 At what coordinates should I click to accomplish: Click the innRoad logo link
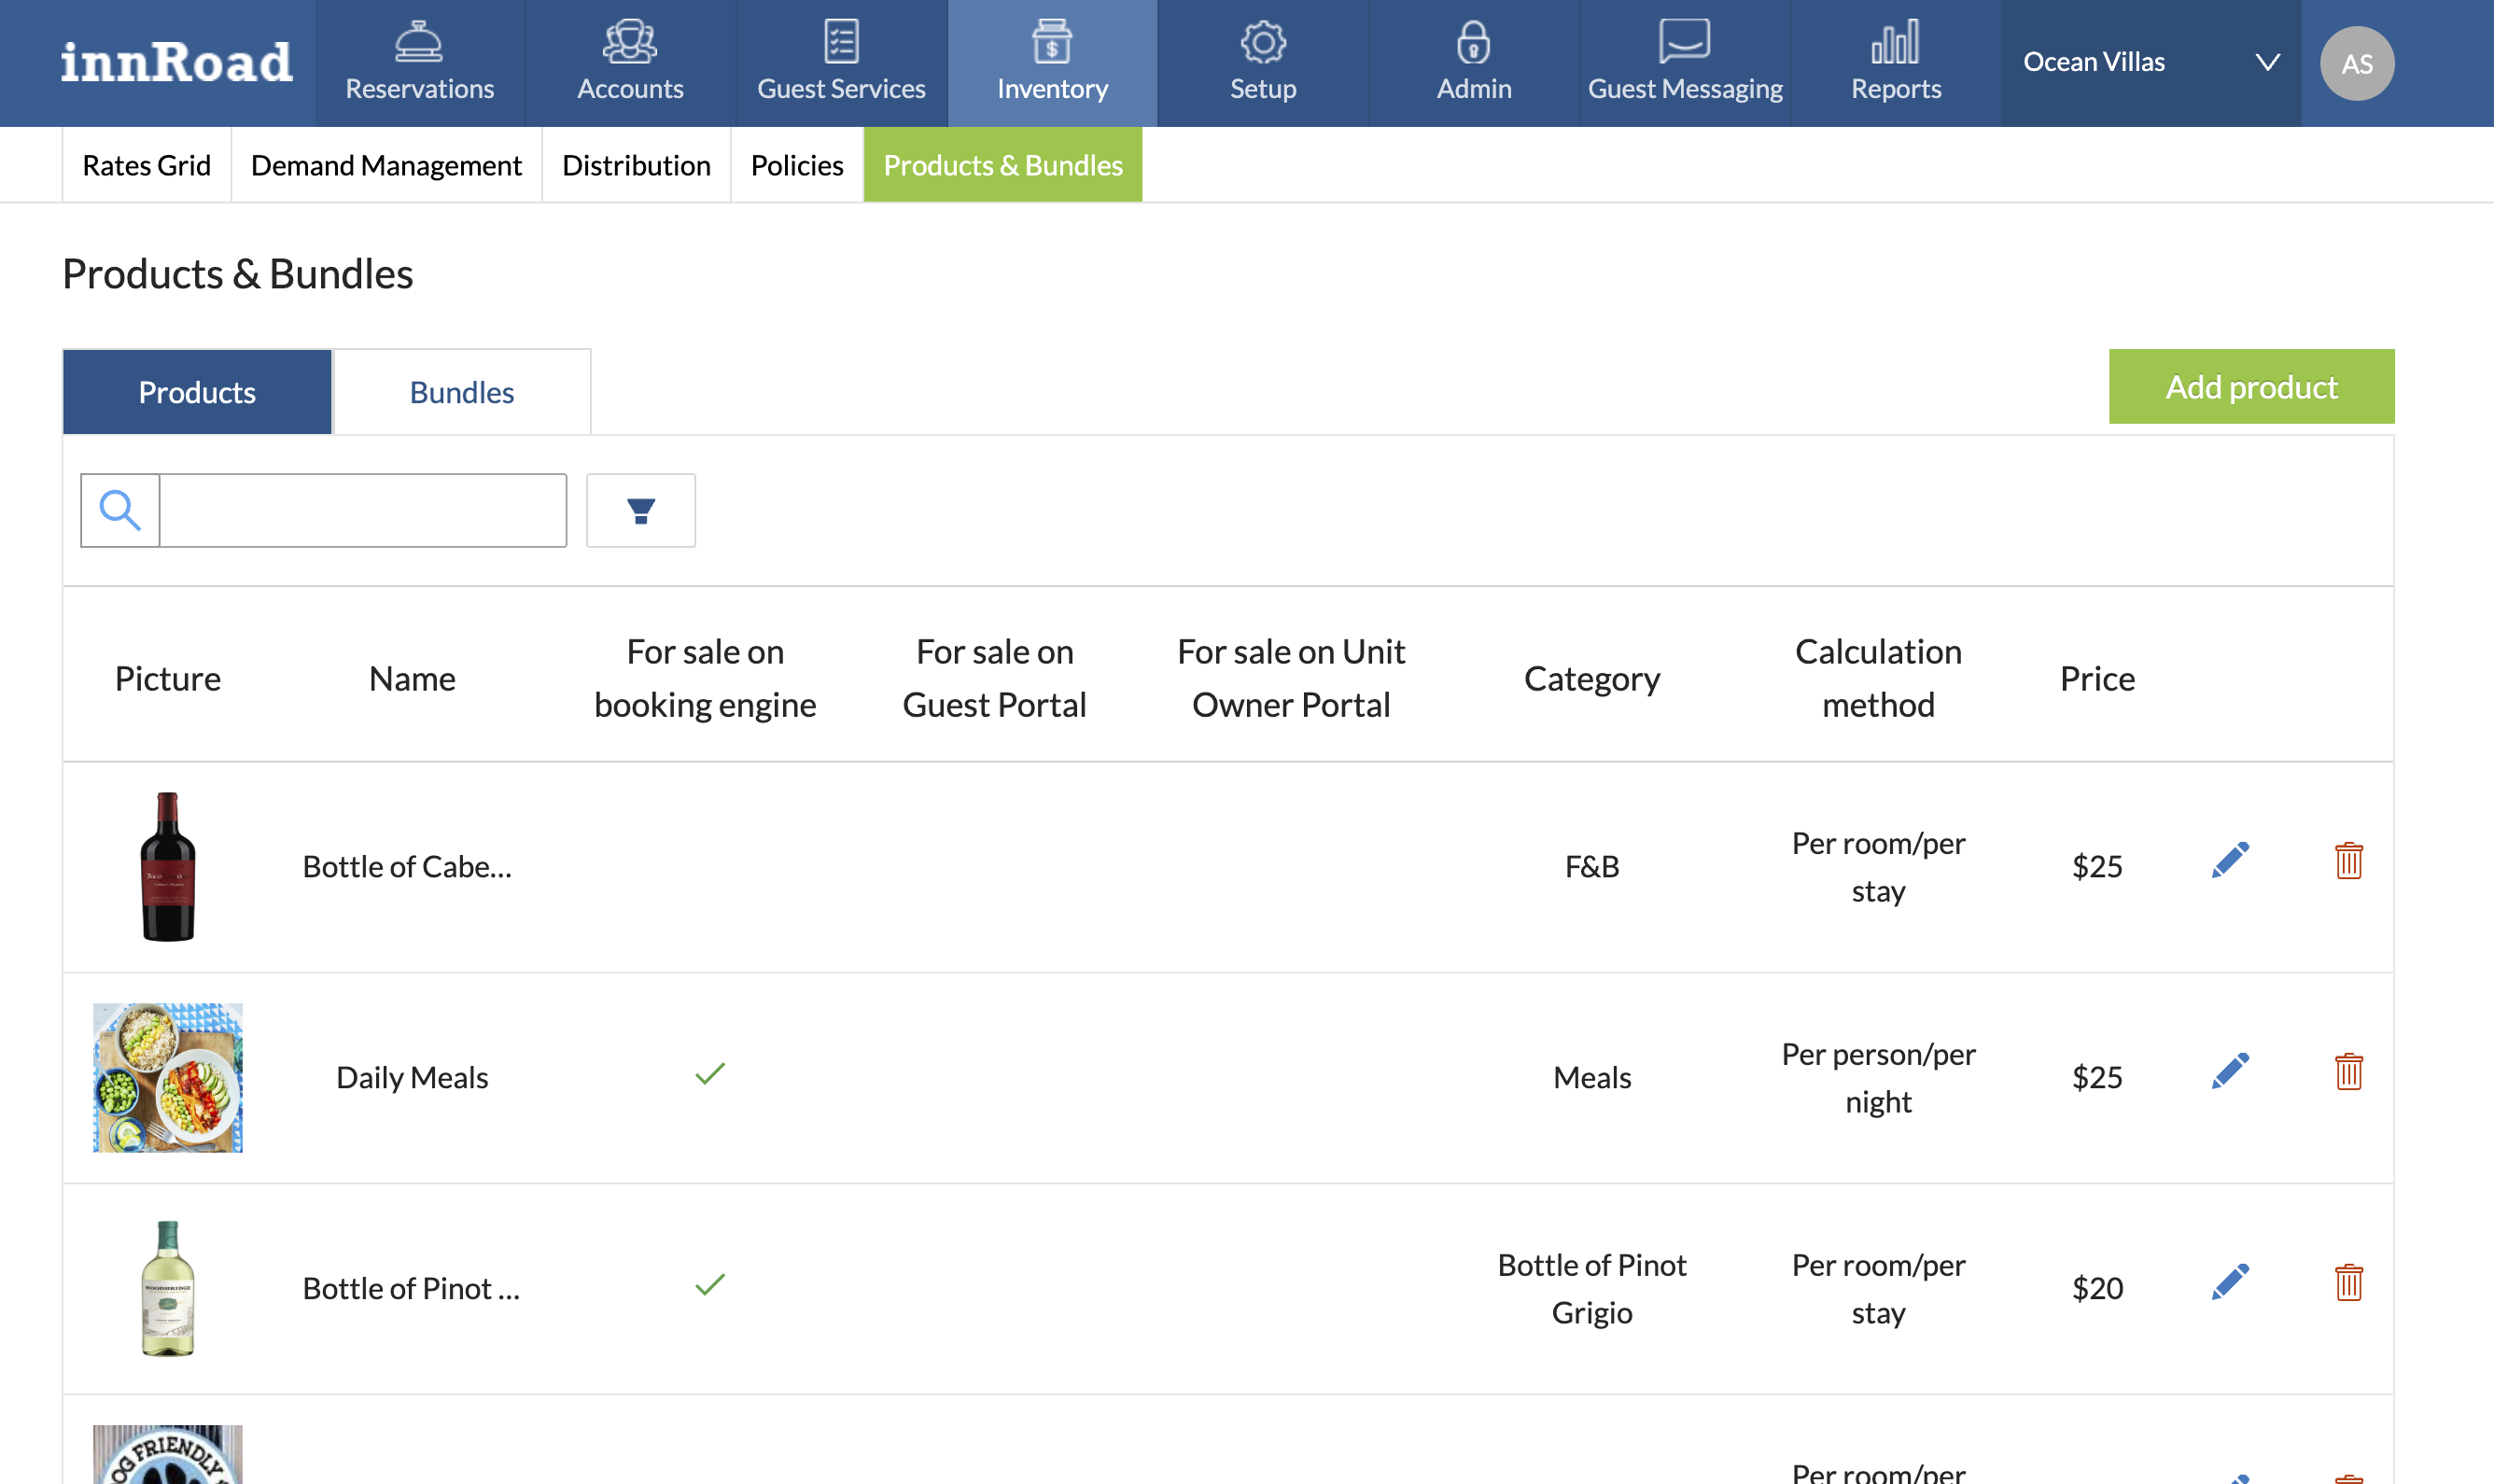[x=176, y=63]
